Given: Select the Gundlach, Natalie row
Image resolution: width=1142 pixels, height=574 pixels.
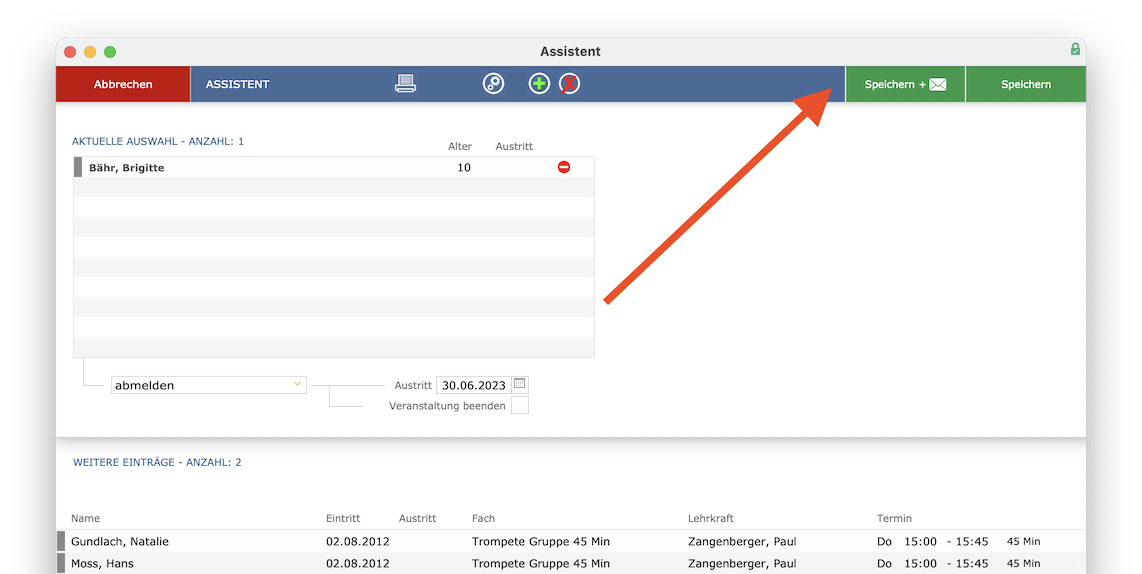Looking at the screenshot, I should 571,541.
